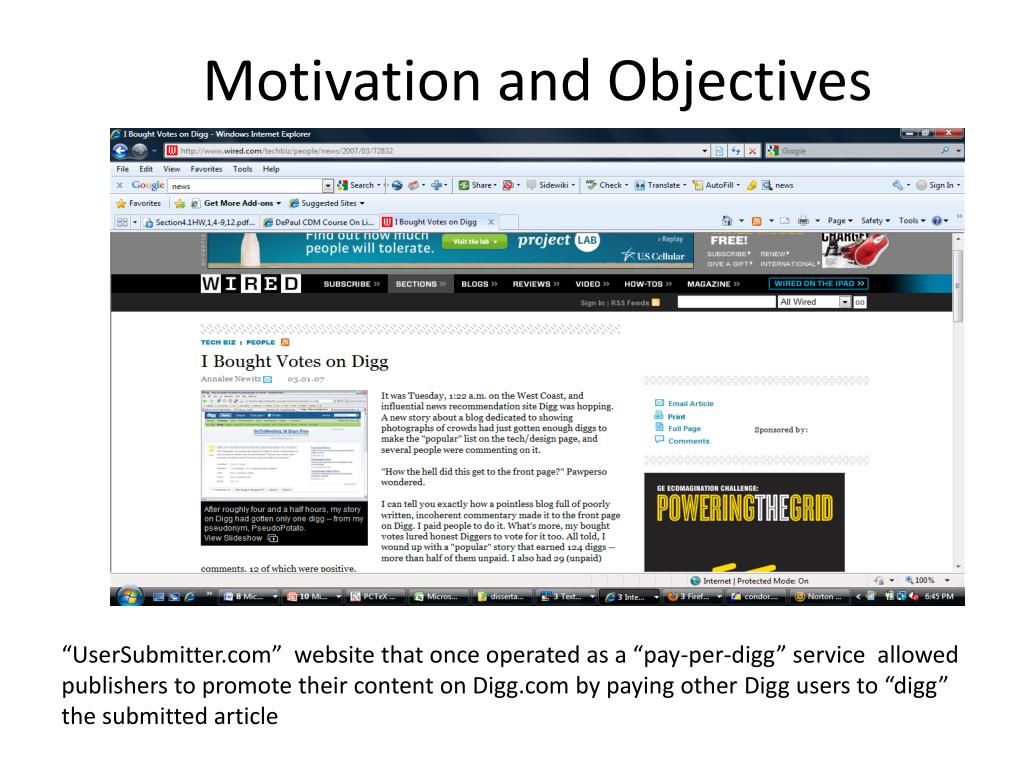
Task: Open the File menu
Action: (x=123, y=169)
